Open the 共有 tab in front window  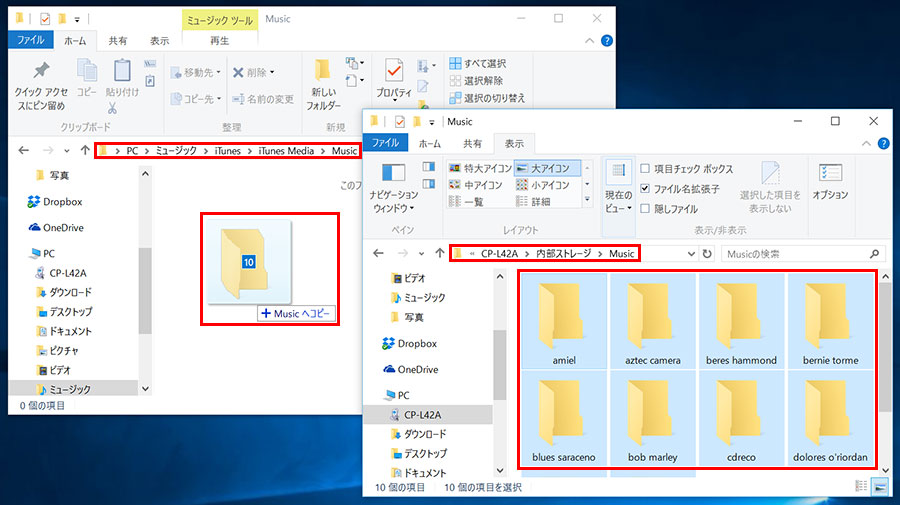coord(472,143)
